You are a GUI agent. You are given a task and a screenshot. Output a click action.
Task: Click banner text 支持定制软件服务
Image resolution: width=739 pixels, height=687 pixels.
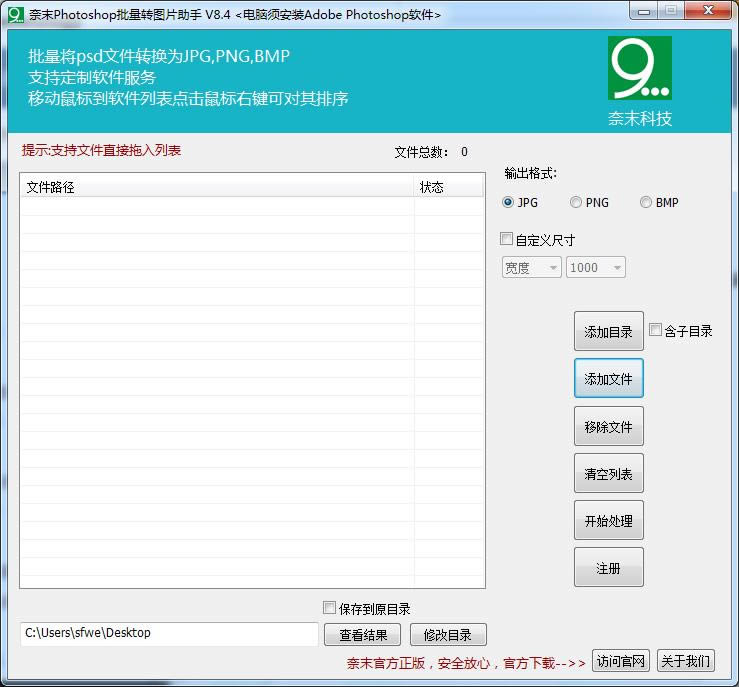pos(92,77)
